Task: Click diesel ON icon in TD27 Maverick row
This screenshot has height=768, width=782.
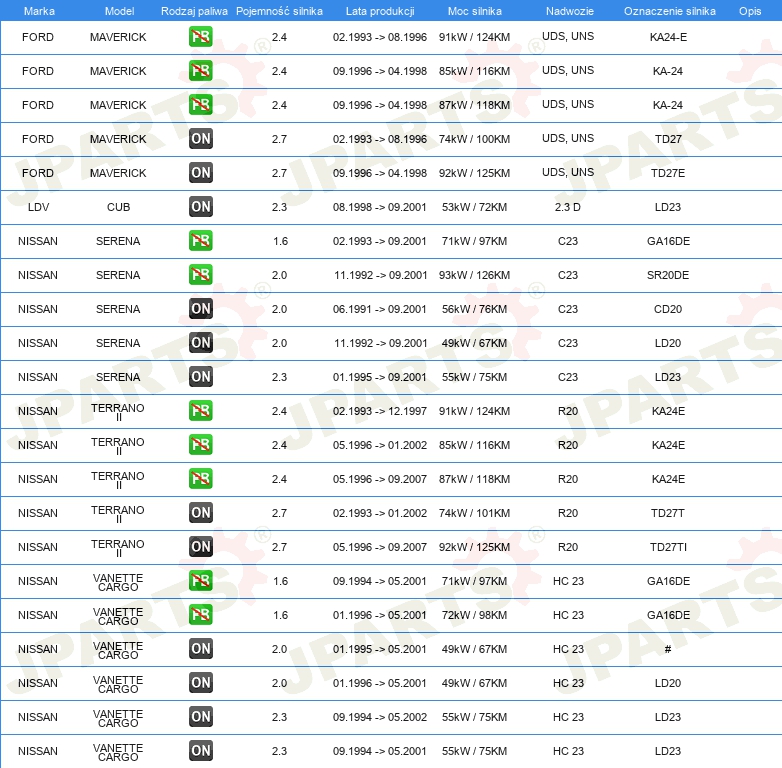Action: [x=200, y=139]
